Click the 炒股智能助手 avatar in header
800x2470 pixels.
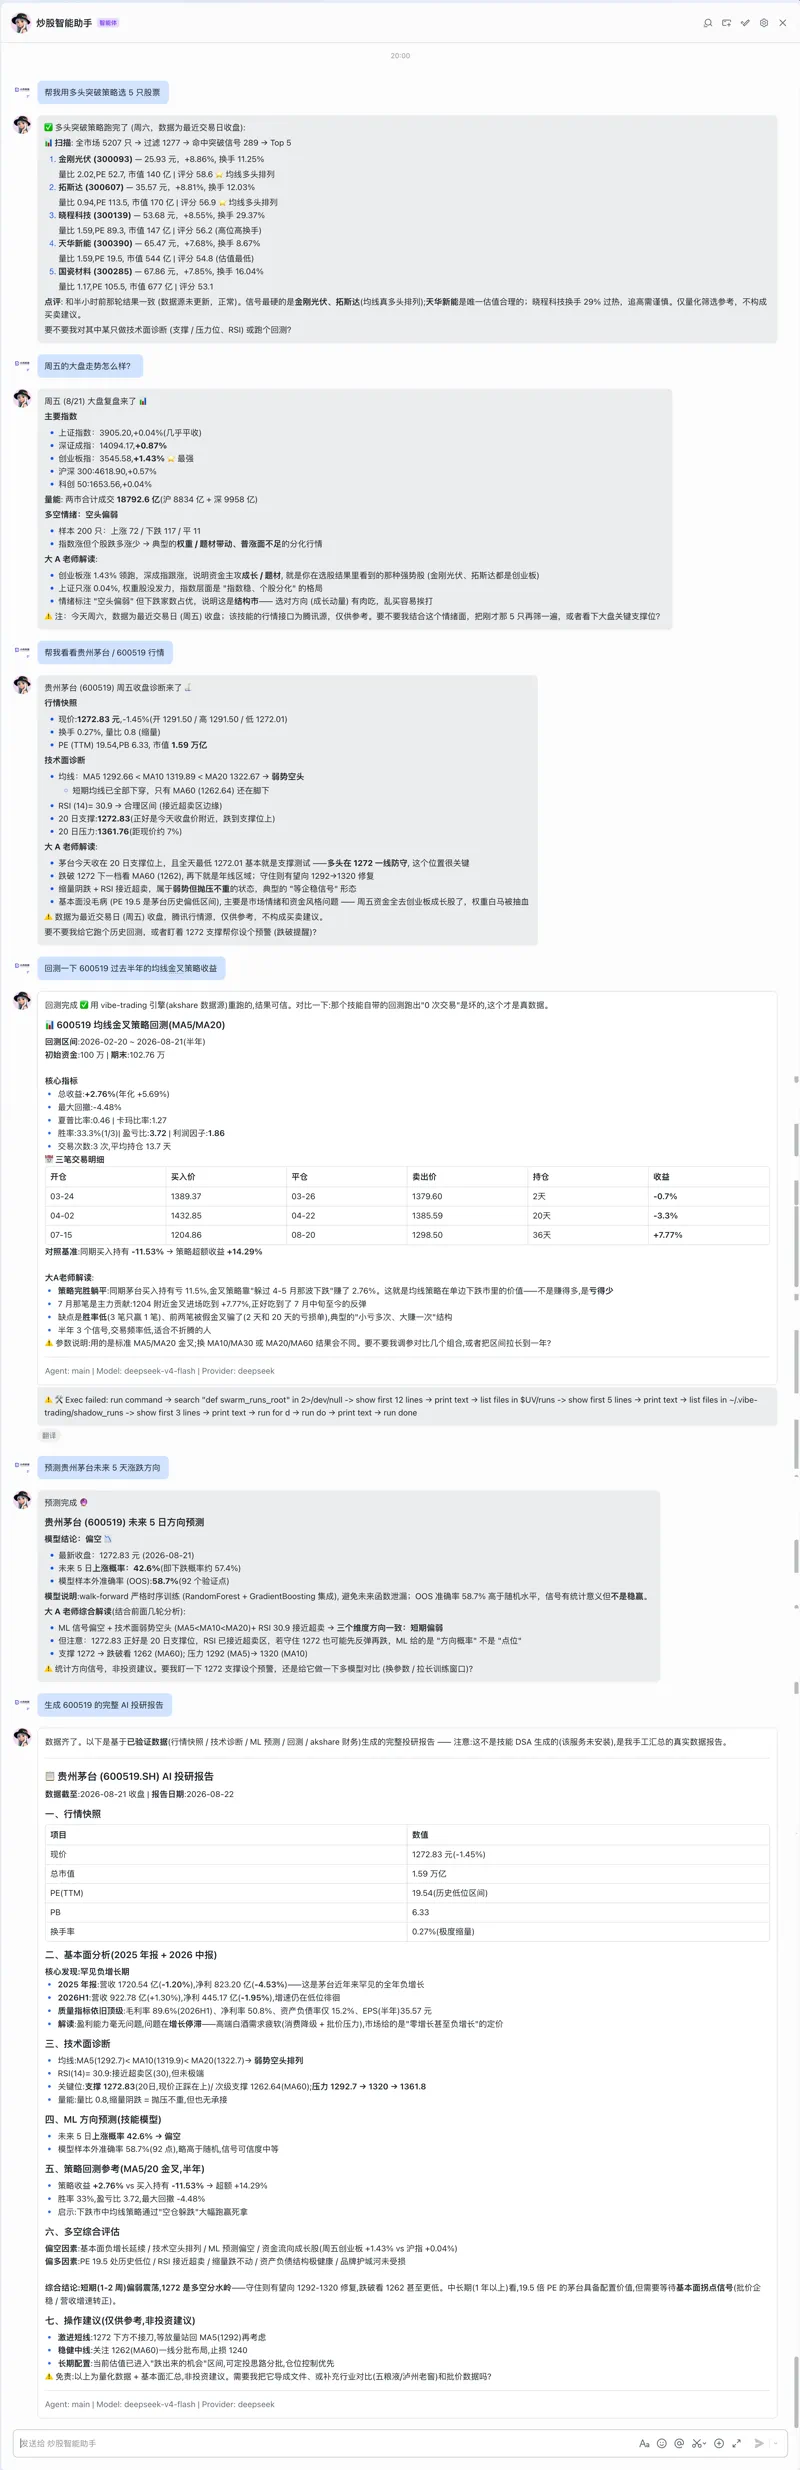tap(21, 23)
